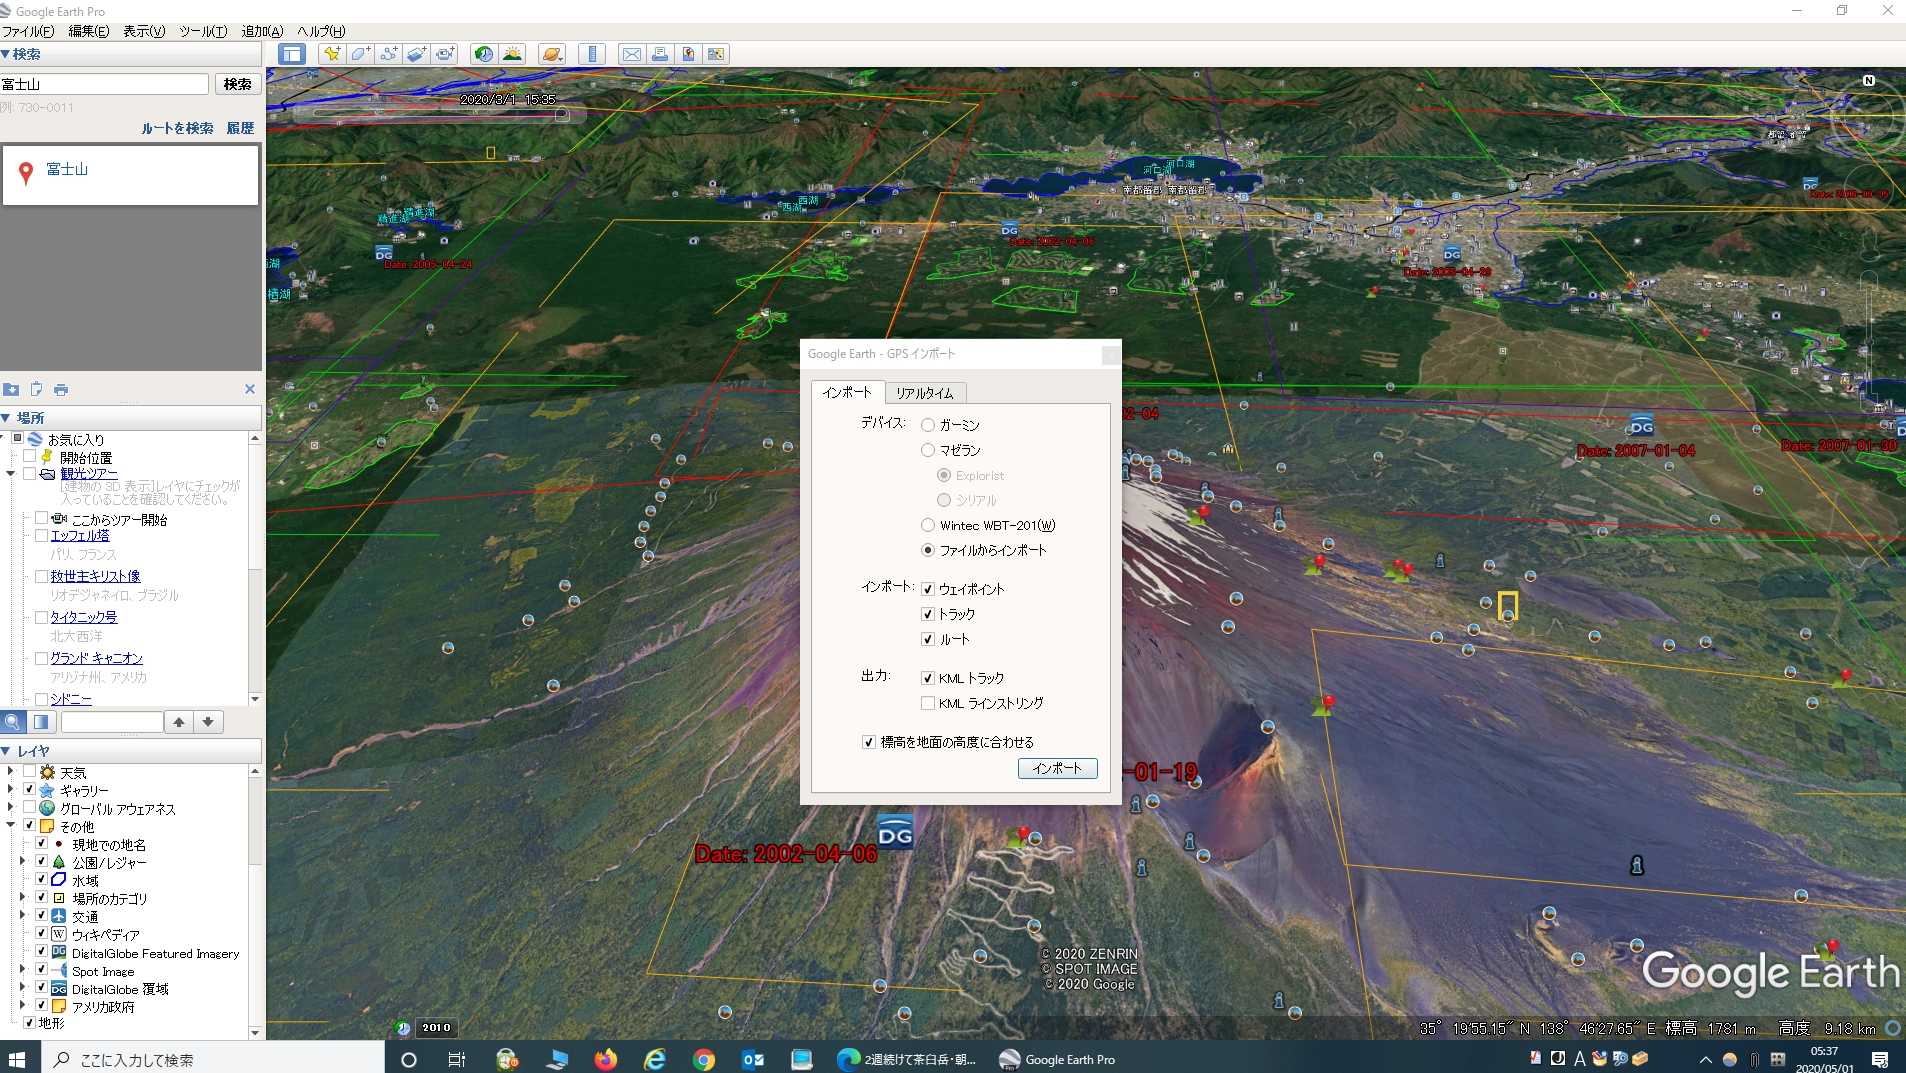Click the インポート button in dialog
Screen dimensions: 1906x1073
pyautogui.click(x=1057, y=768)
